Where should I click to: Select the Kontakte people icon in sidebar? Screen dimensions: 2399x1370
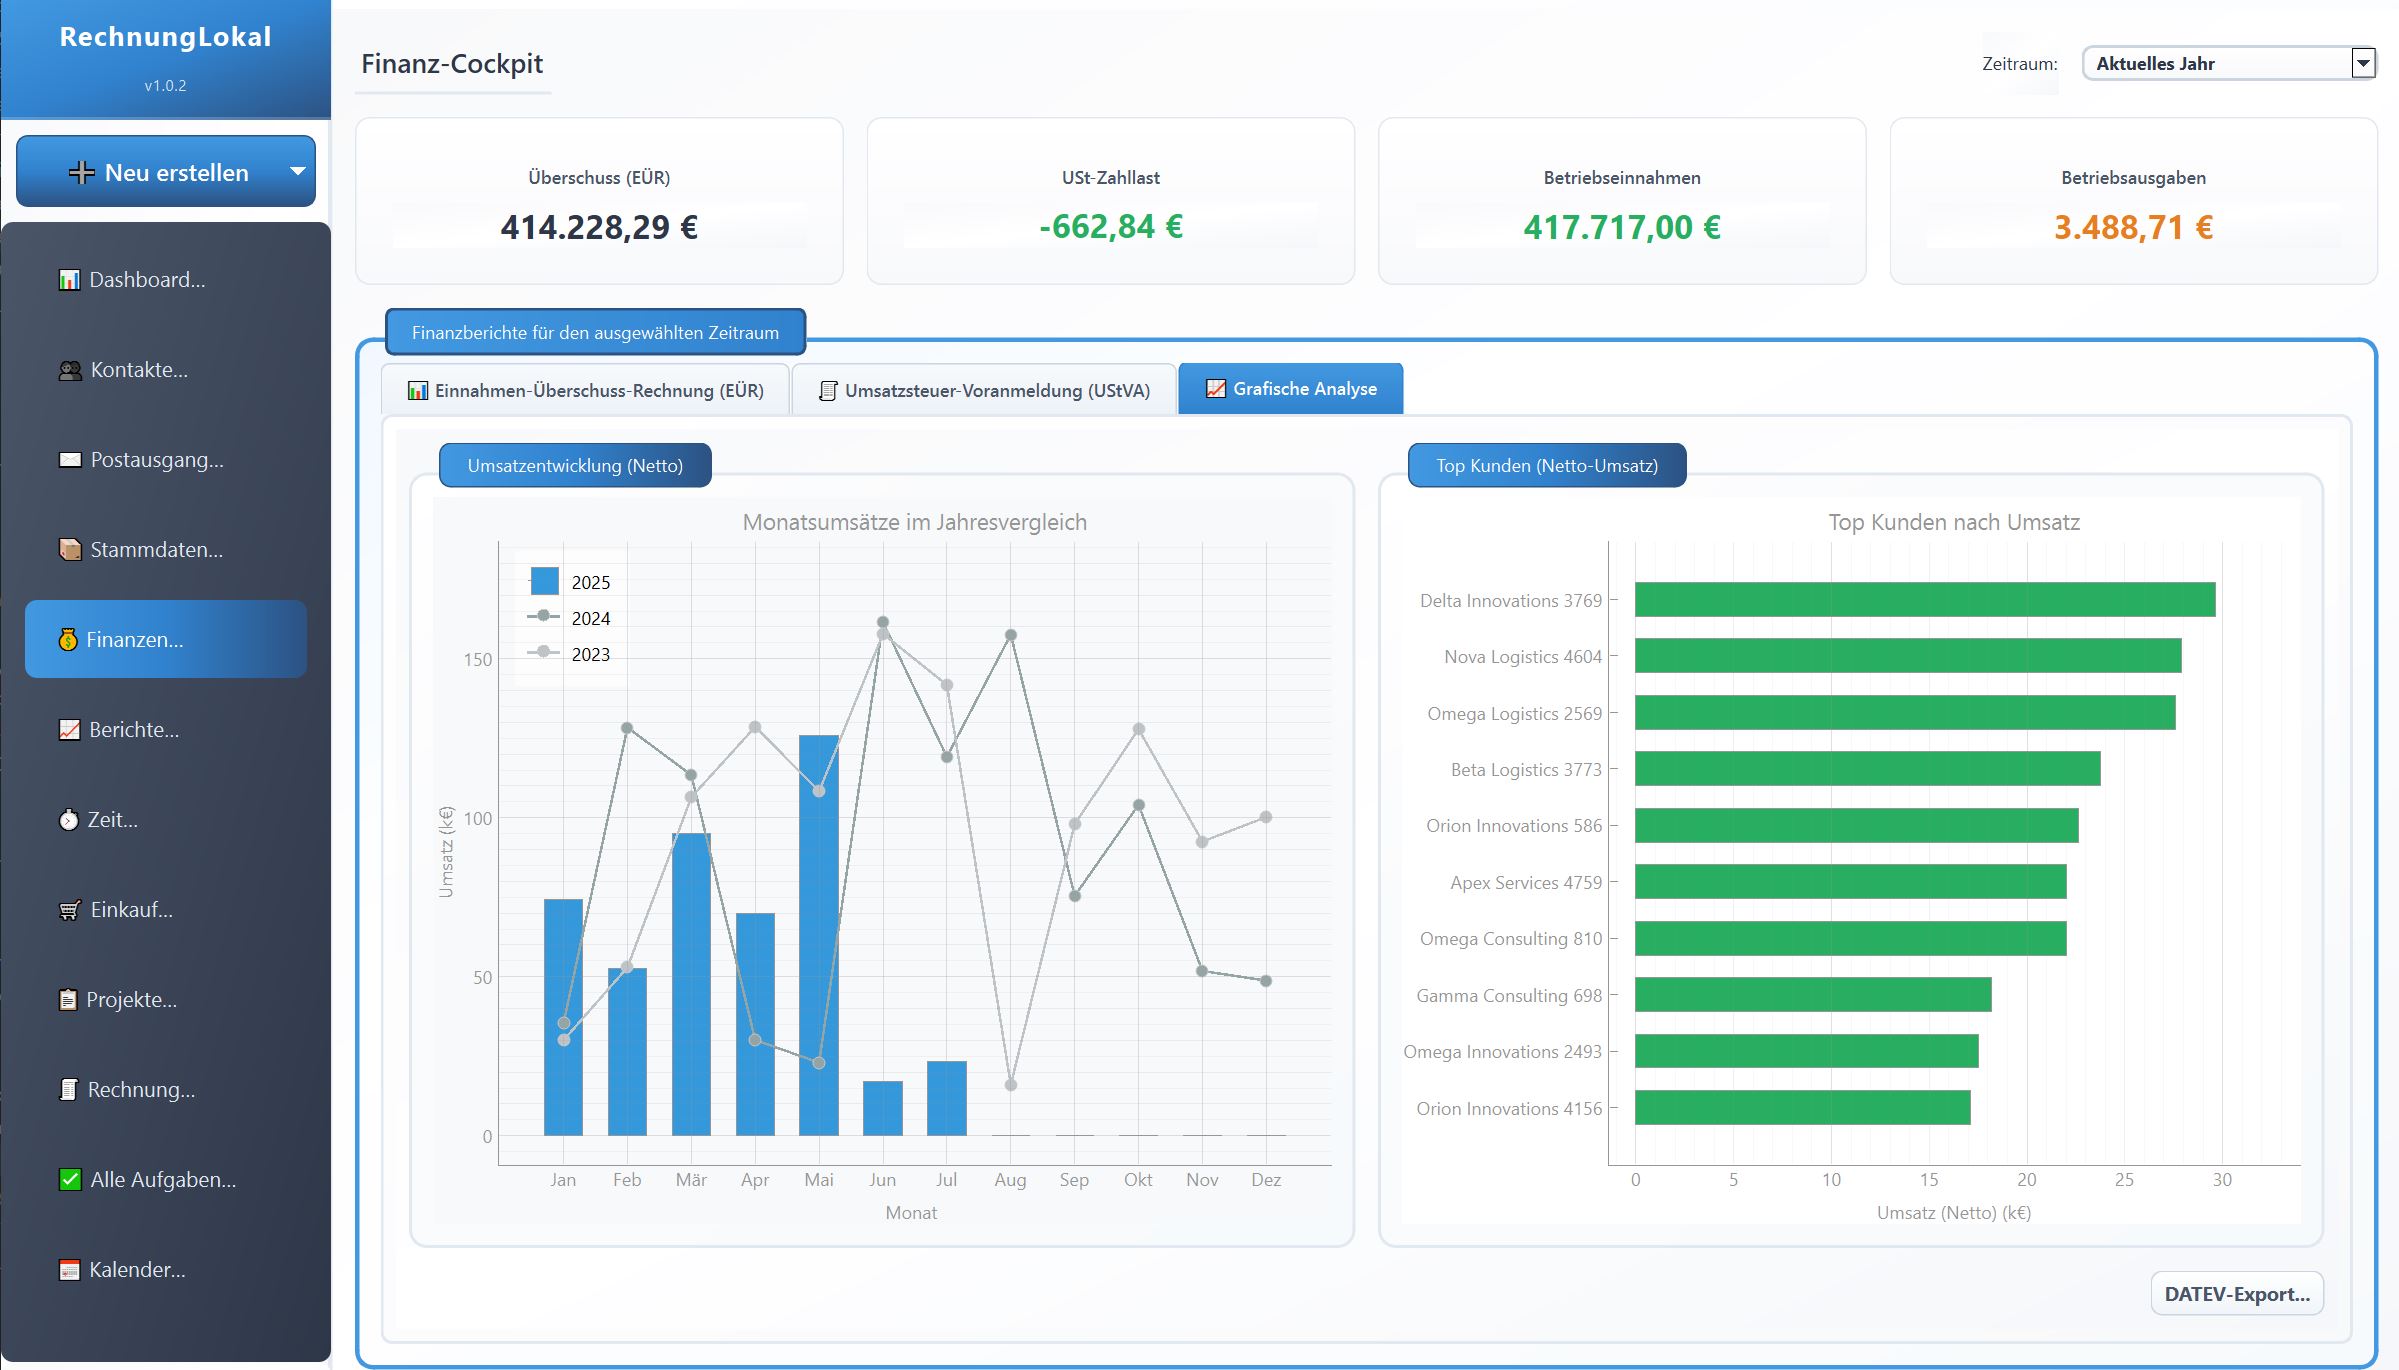click(68, 370)
